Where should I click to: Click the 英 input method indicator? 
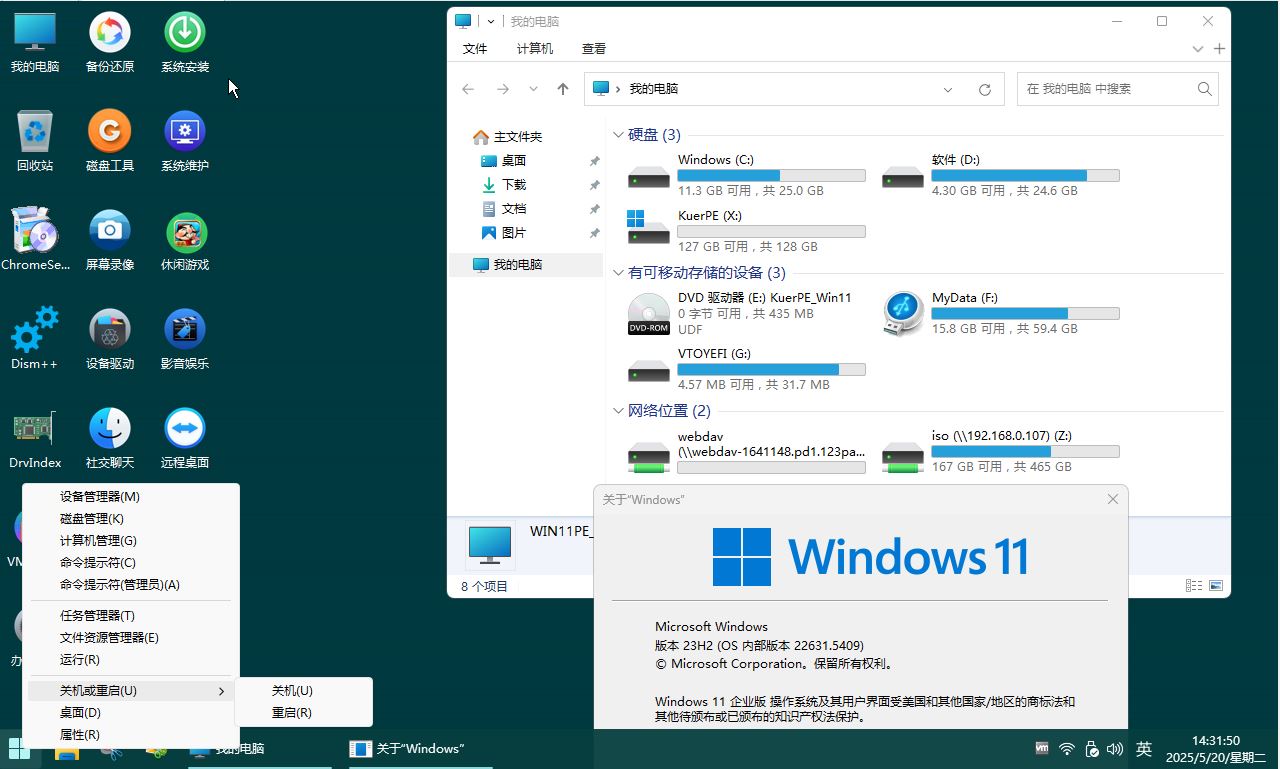(x=1144, y=749)
